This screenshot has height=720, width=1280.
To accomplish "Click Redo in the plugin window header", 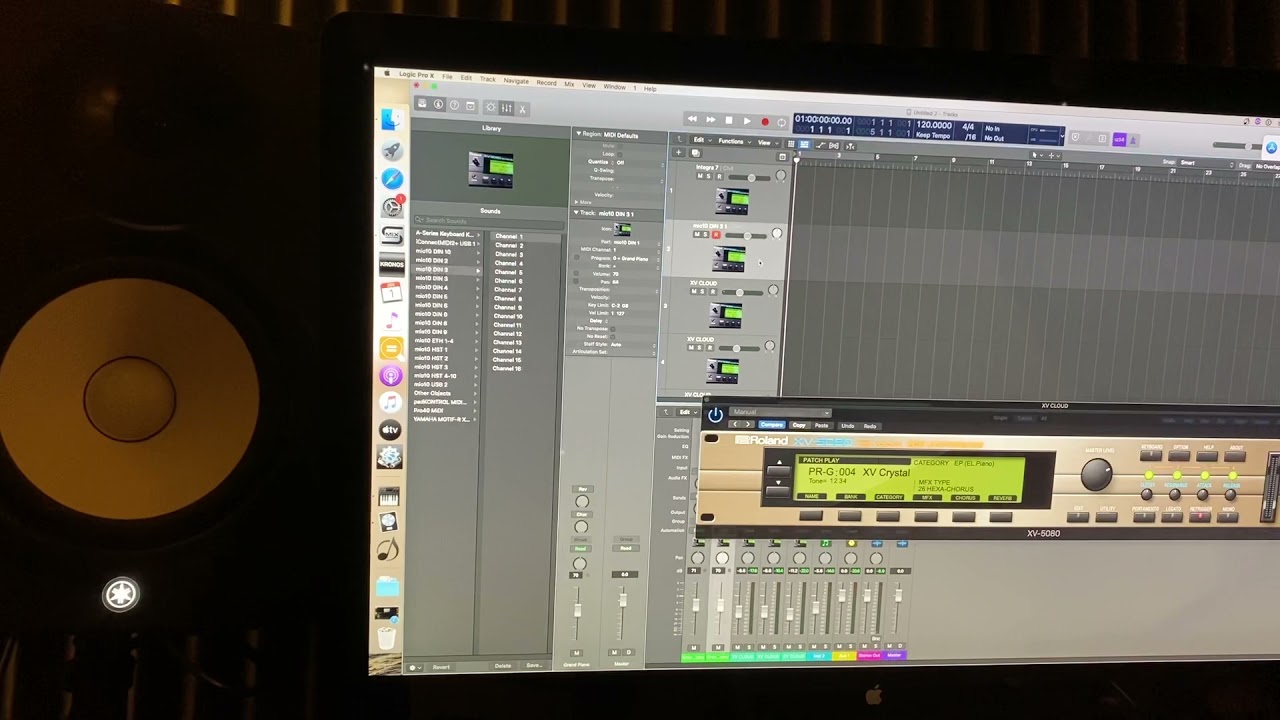I will pyautogui.click(x=870, y=426).
